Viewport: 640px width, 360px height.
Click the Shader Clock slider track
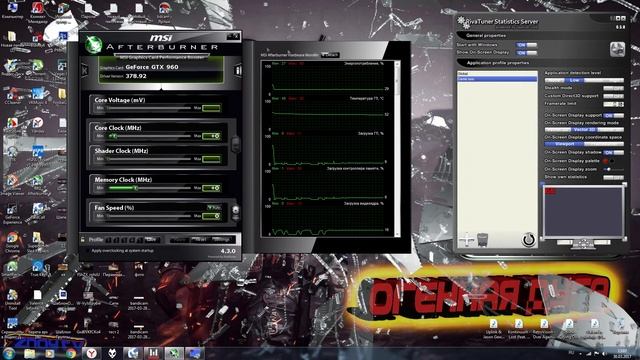149,159
